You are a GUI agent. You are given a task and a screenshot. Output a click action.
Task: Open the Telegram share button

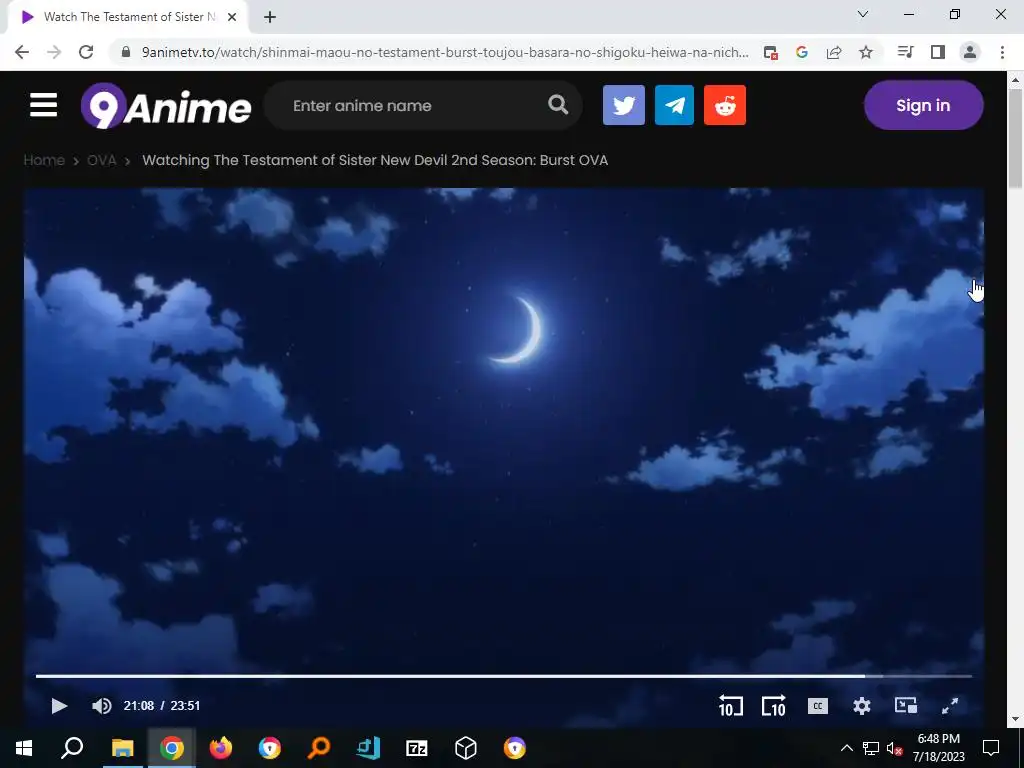pyautogui.click(x=674, y=105)
